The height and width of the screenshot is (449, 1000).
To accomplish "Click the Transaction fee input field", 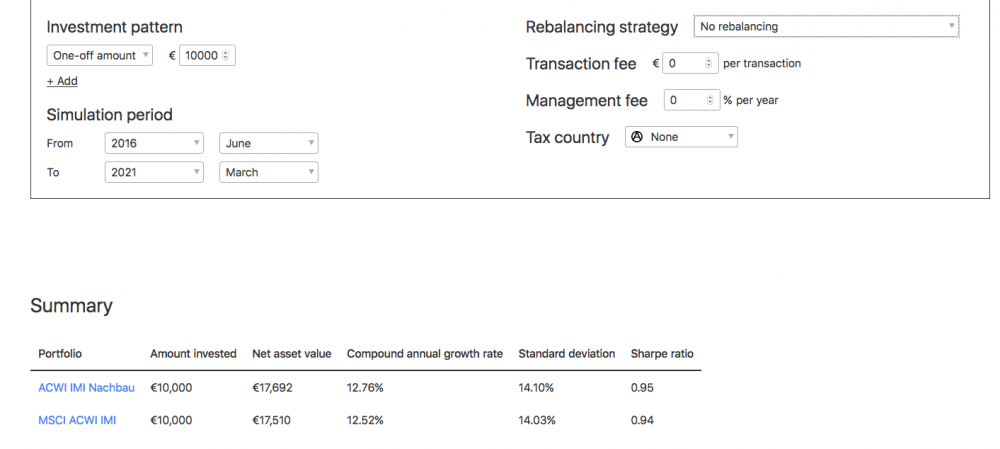I will coord(685,63).
